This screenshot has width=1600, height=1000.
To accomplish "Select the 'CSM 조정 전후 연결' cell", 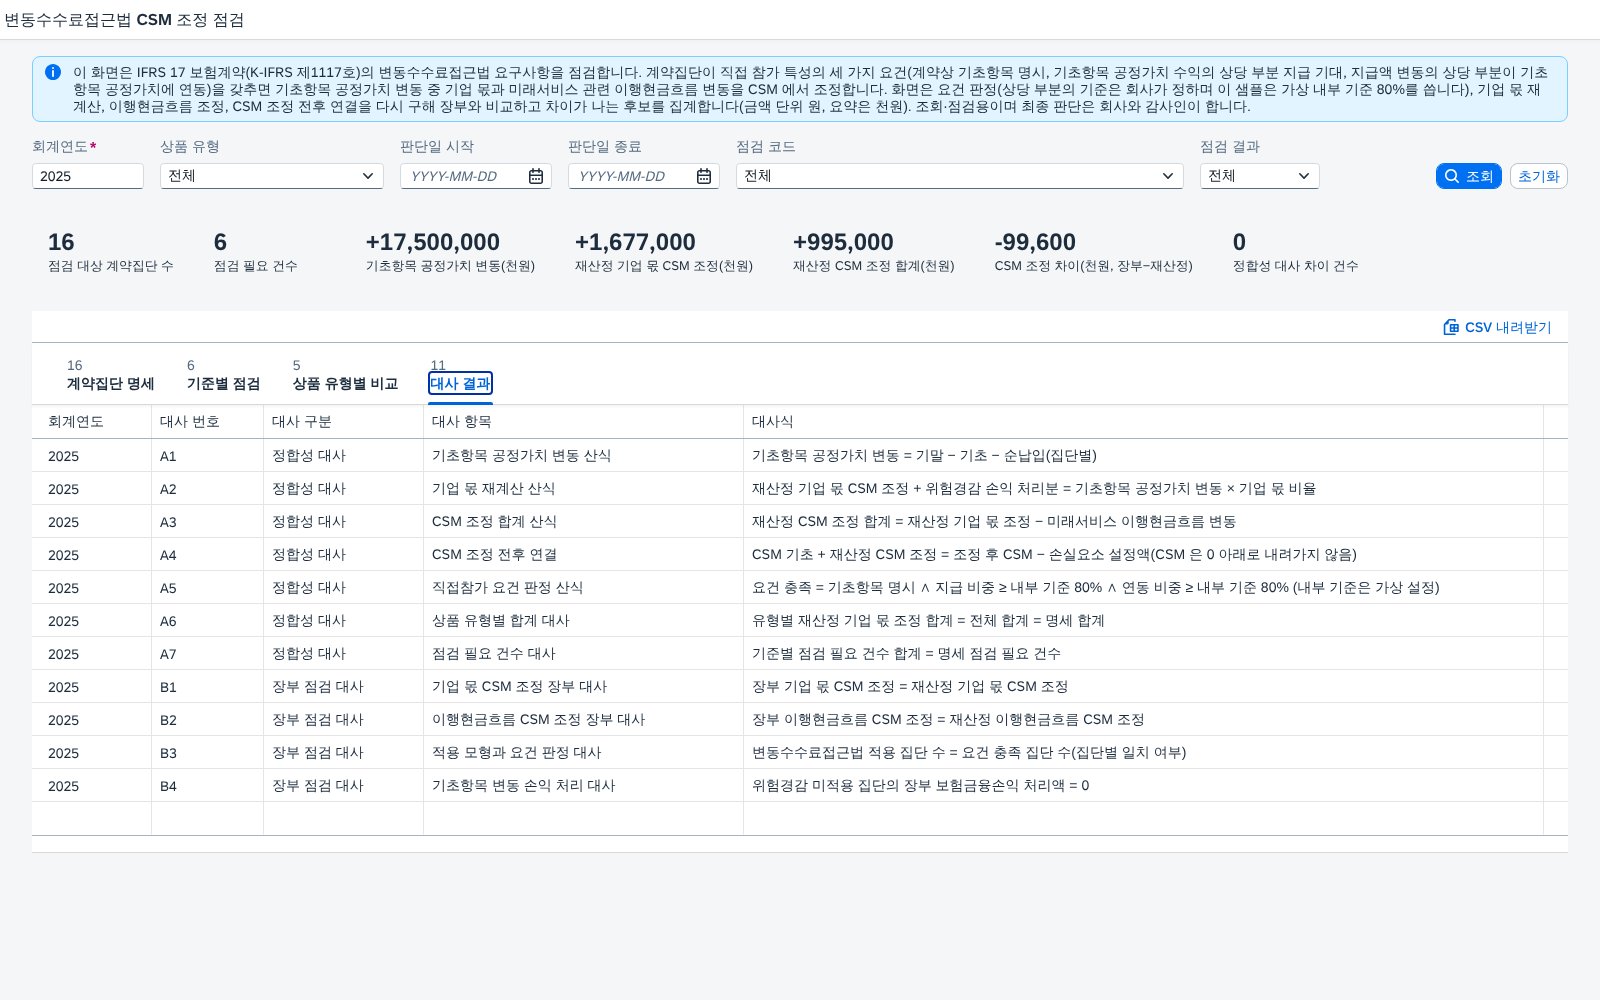I will (x=584, y=555).
